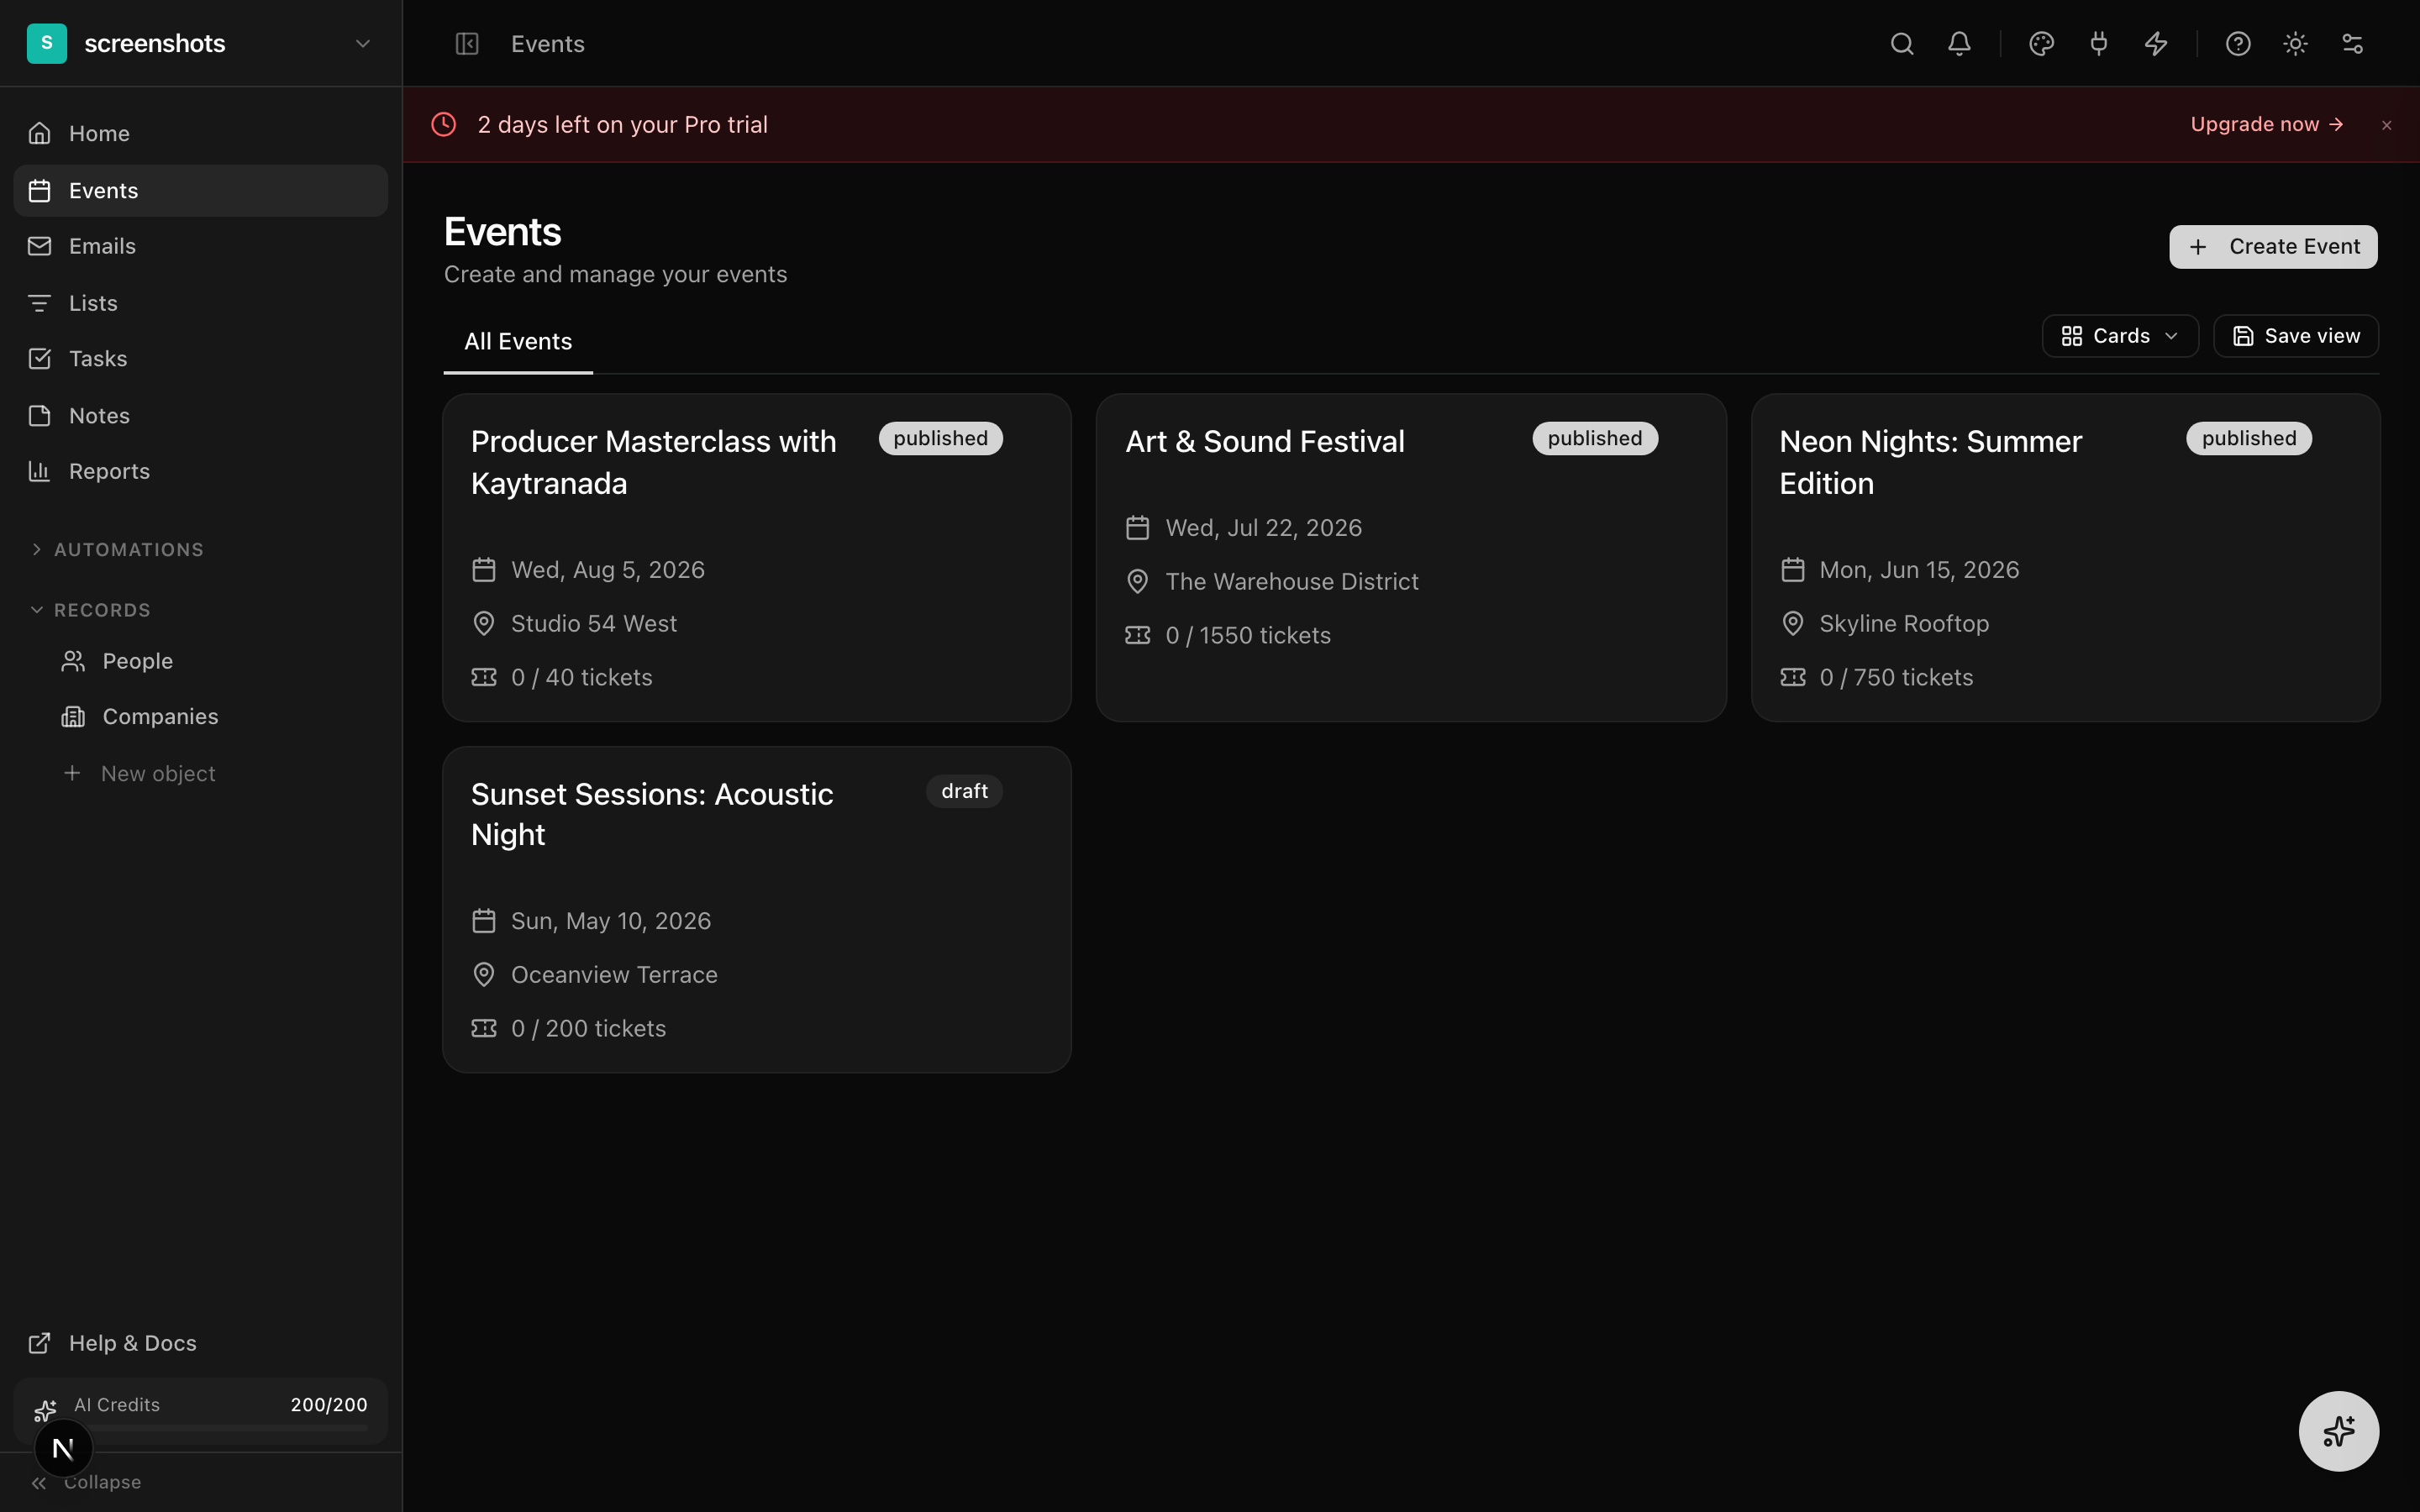Click published badge on Art & Sound Festival
The height and width of the screenshot is (1512, 2420).
pyautogui.click(x=1595, y=438)
